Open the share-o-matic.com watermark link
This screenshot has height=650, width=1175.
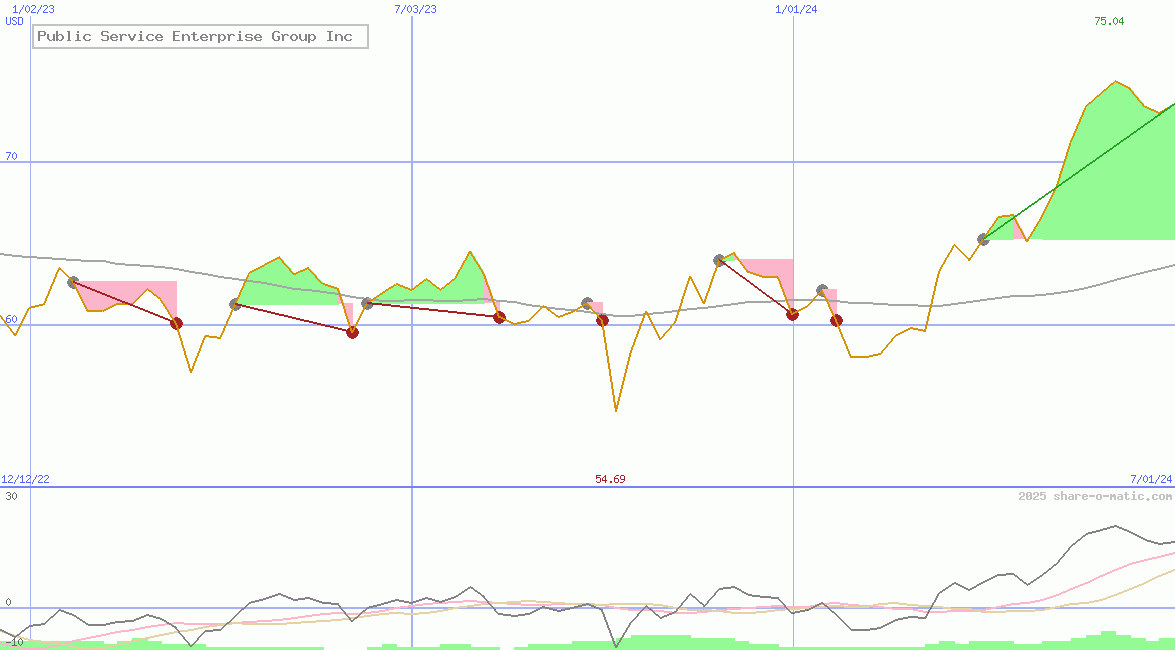1095,496
